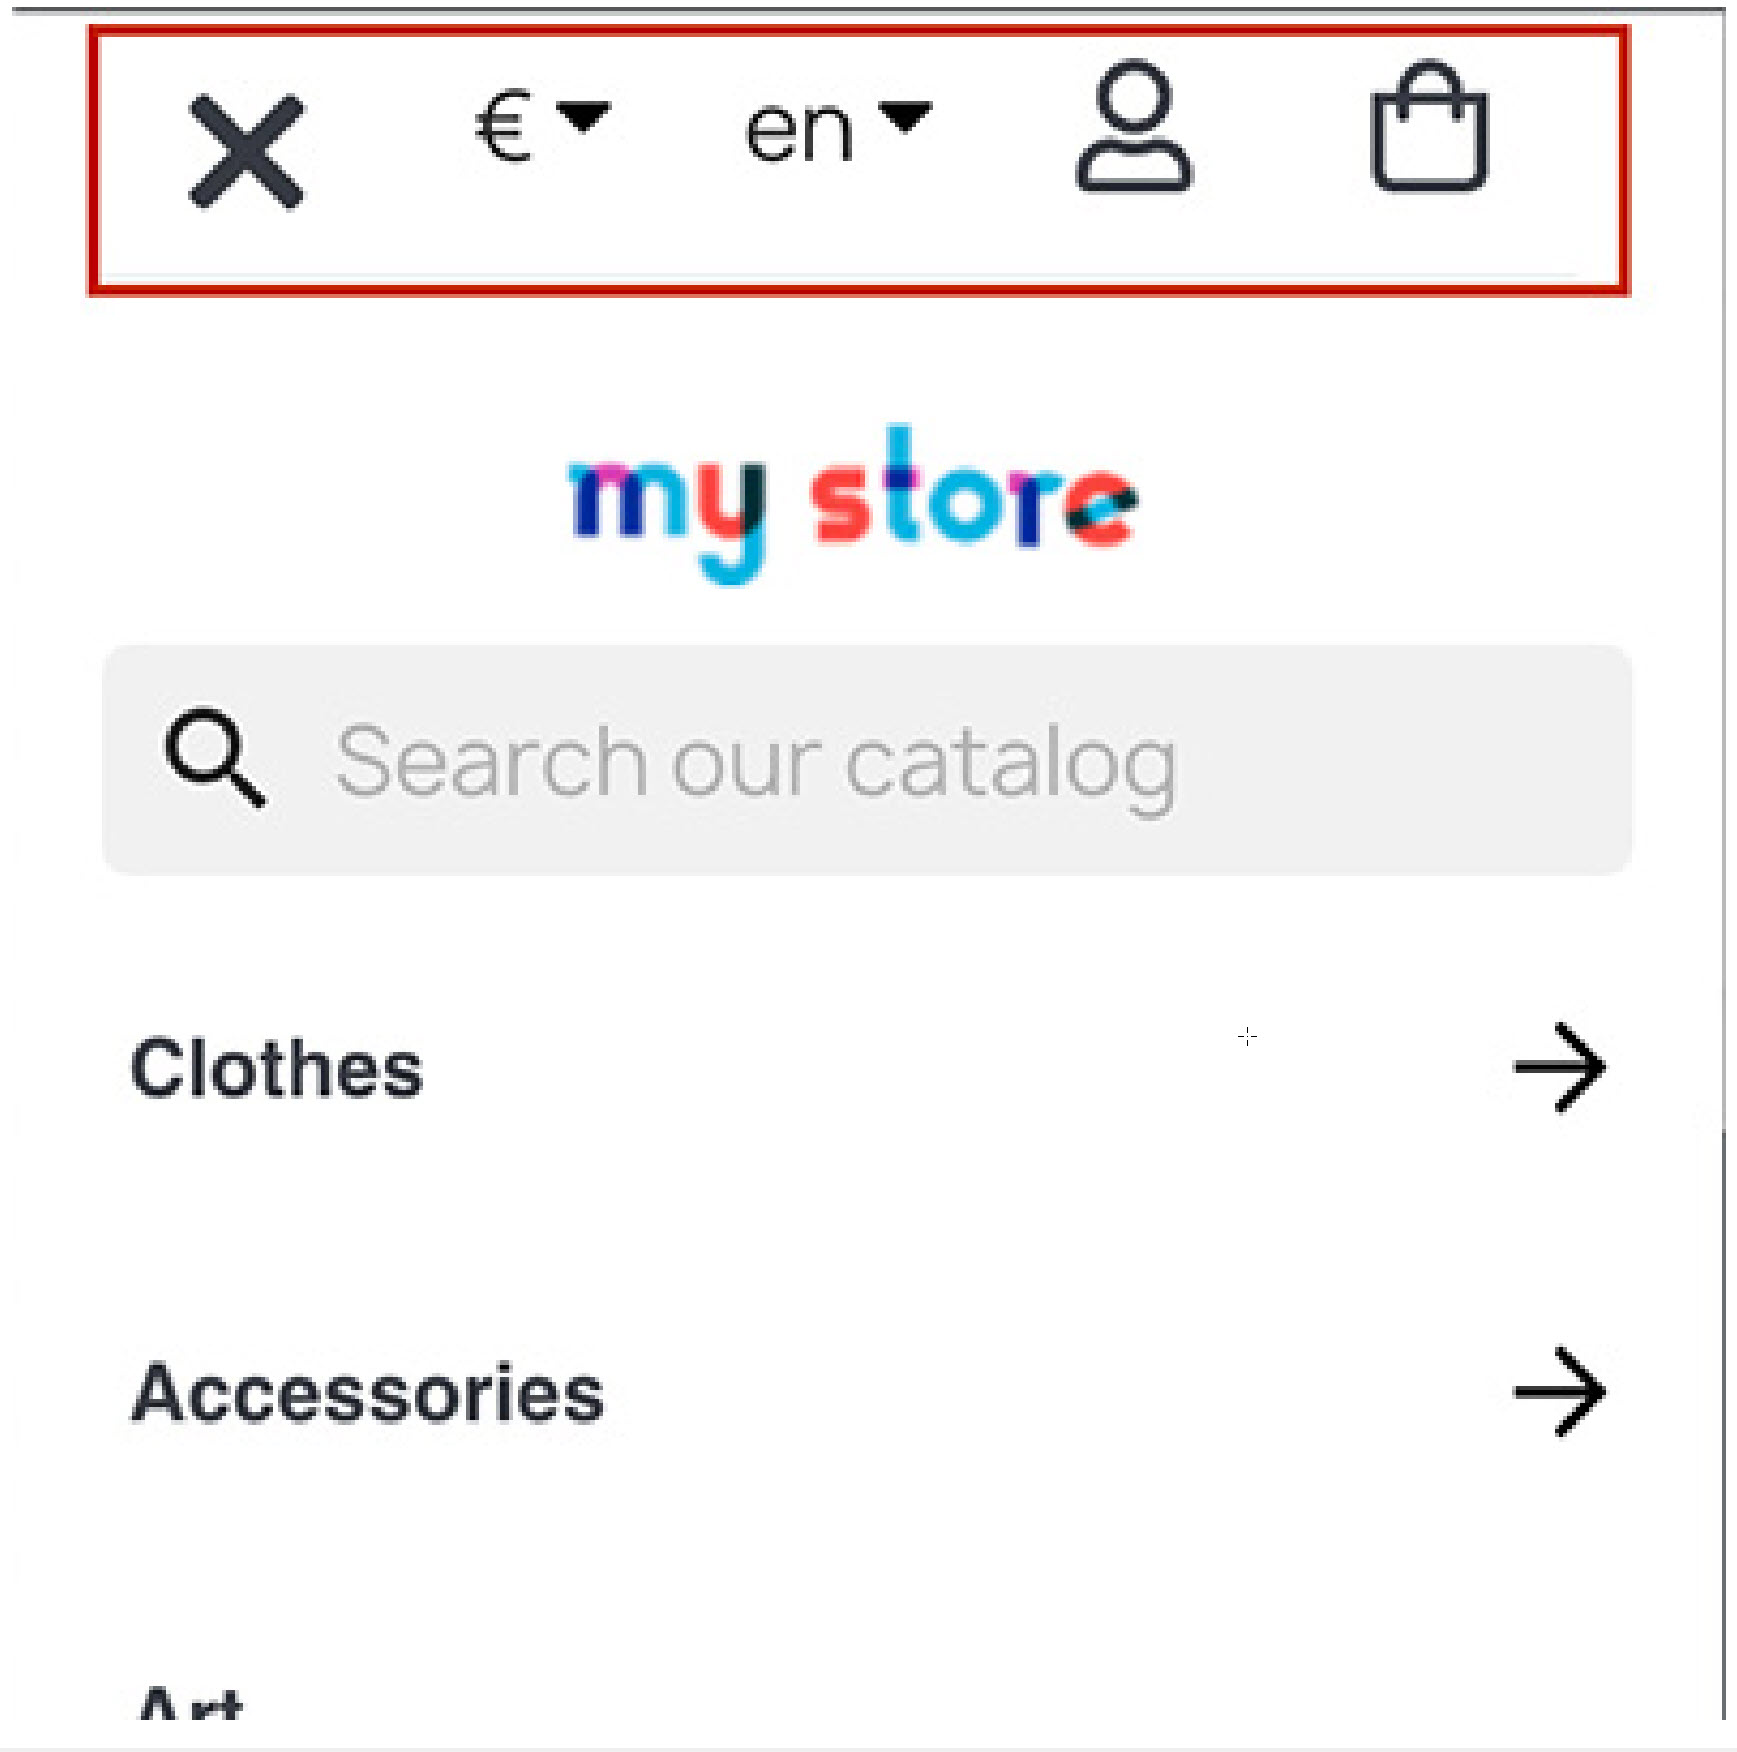The image size is (1737, 1752).
Task: Open the shopping bag cart icon
Action: (x=1429, y=126)
